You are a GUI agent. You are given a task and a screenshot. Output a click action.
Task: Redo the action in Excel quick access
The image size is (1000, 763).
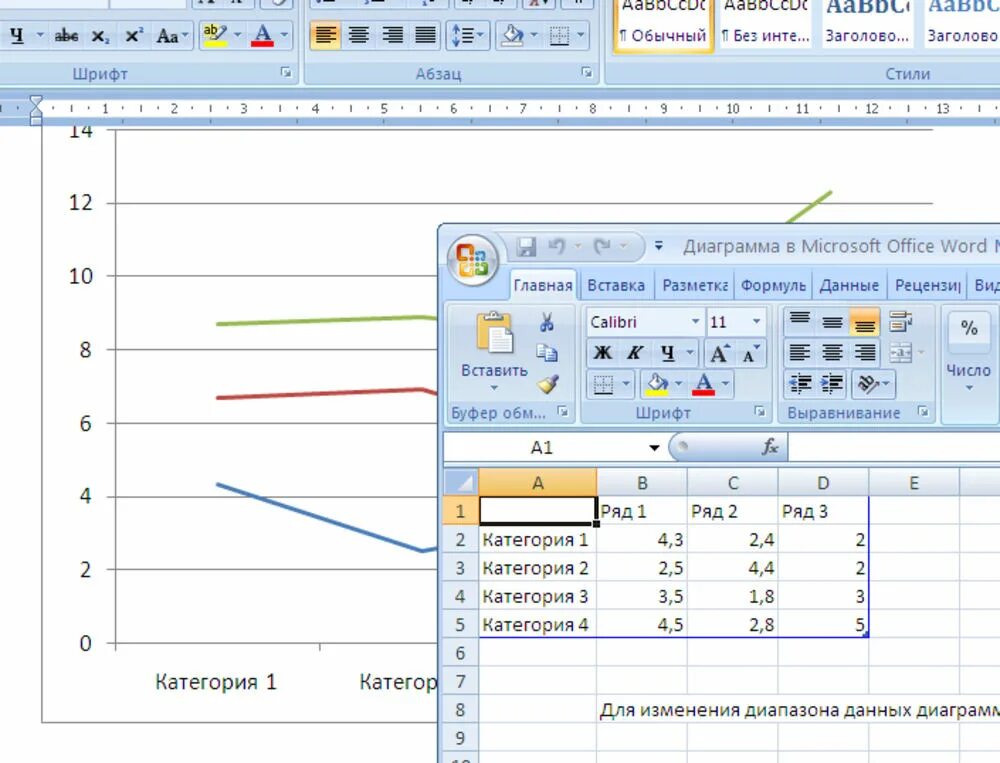(601, 246)
